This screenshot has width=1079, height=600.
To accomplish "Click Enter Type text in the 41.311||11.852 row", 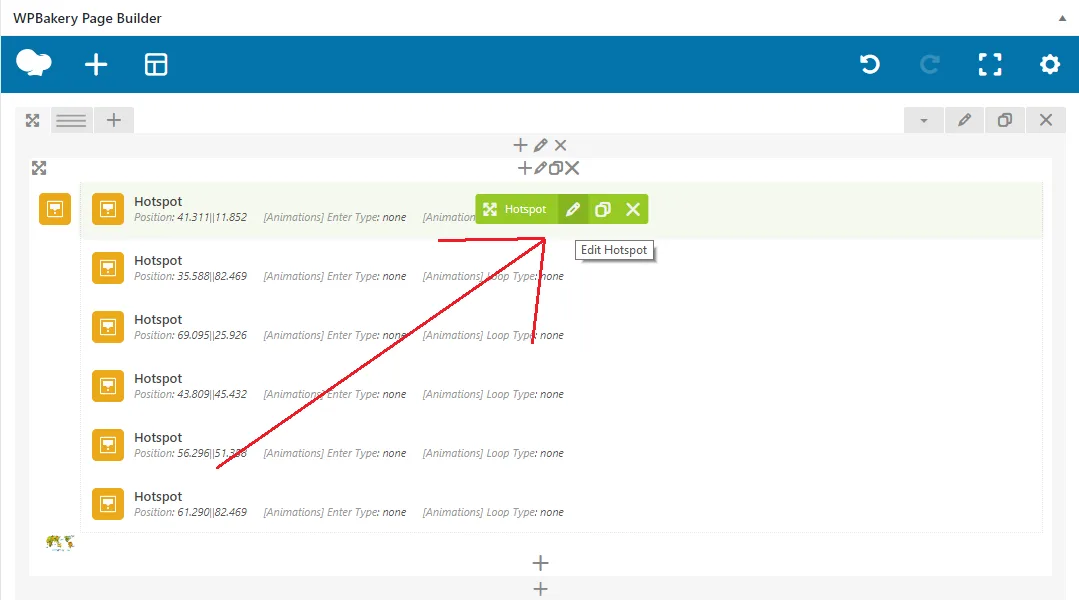I will point(334,217).
